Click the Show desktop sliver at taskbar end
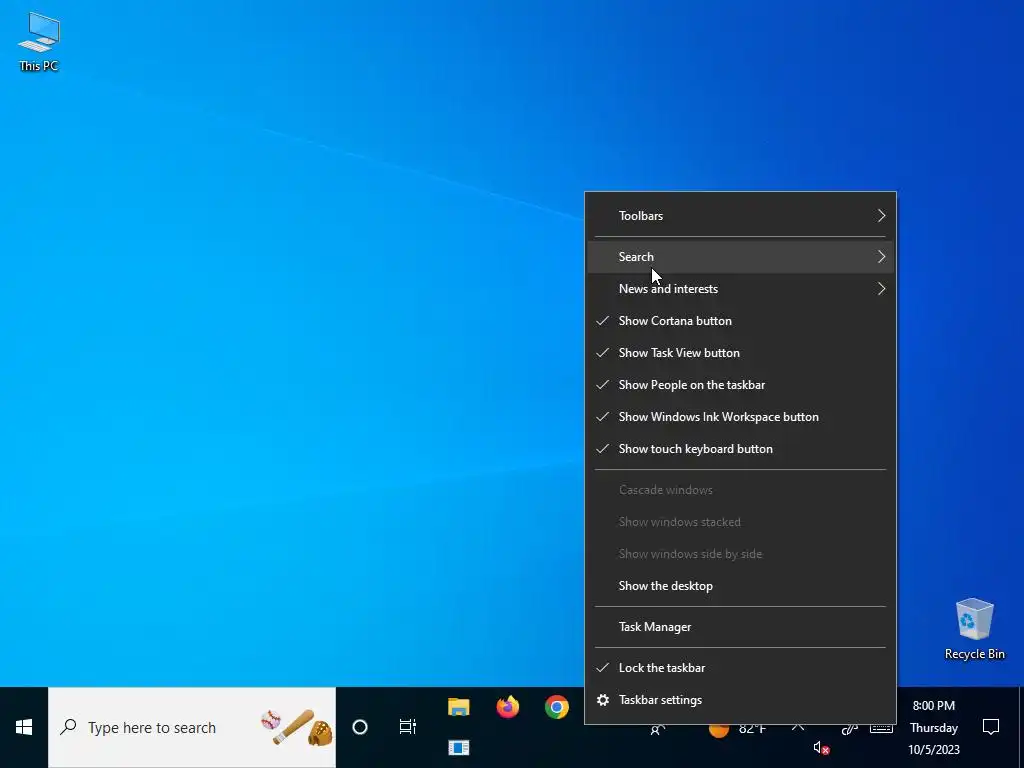Screen dimensions: 1024x768 [1021, 727]
